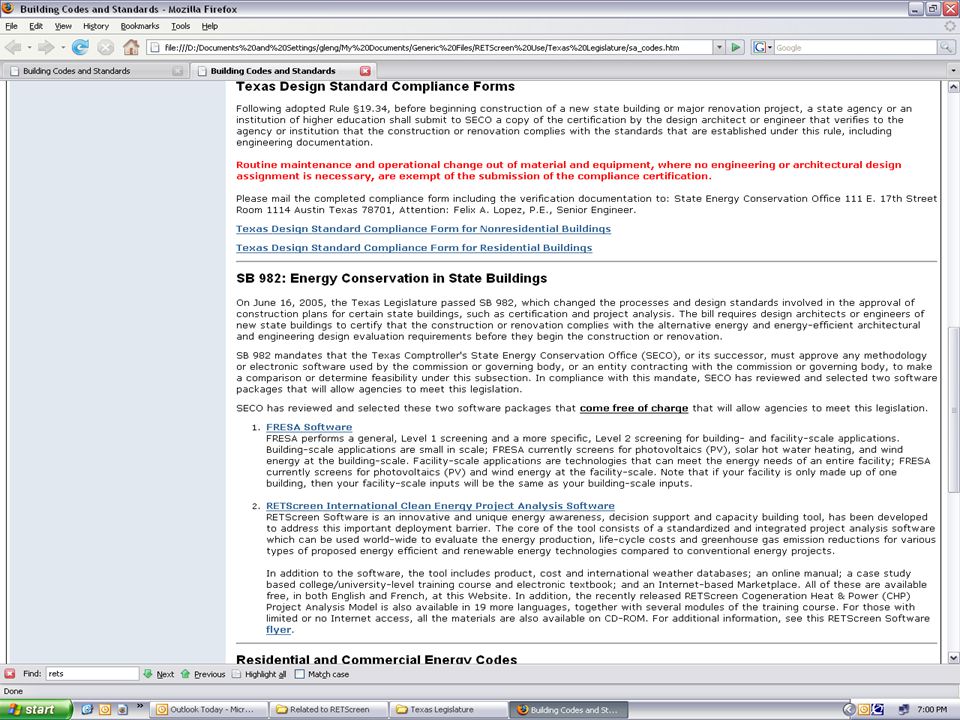The image size is (960, 720).
Task: Click the third quick launch icon
Action: tap(122, 709)
